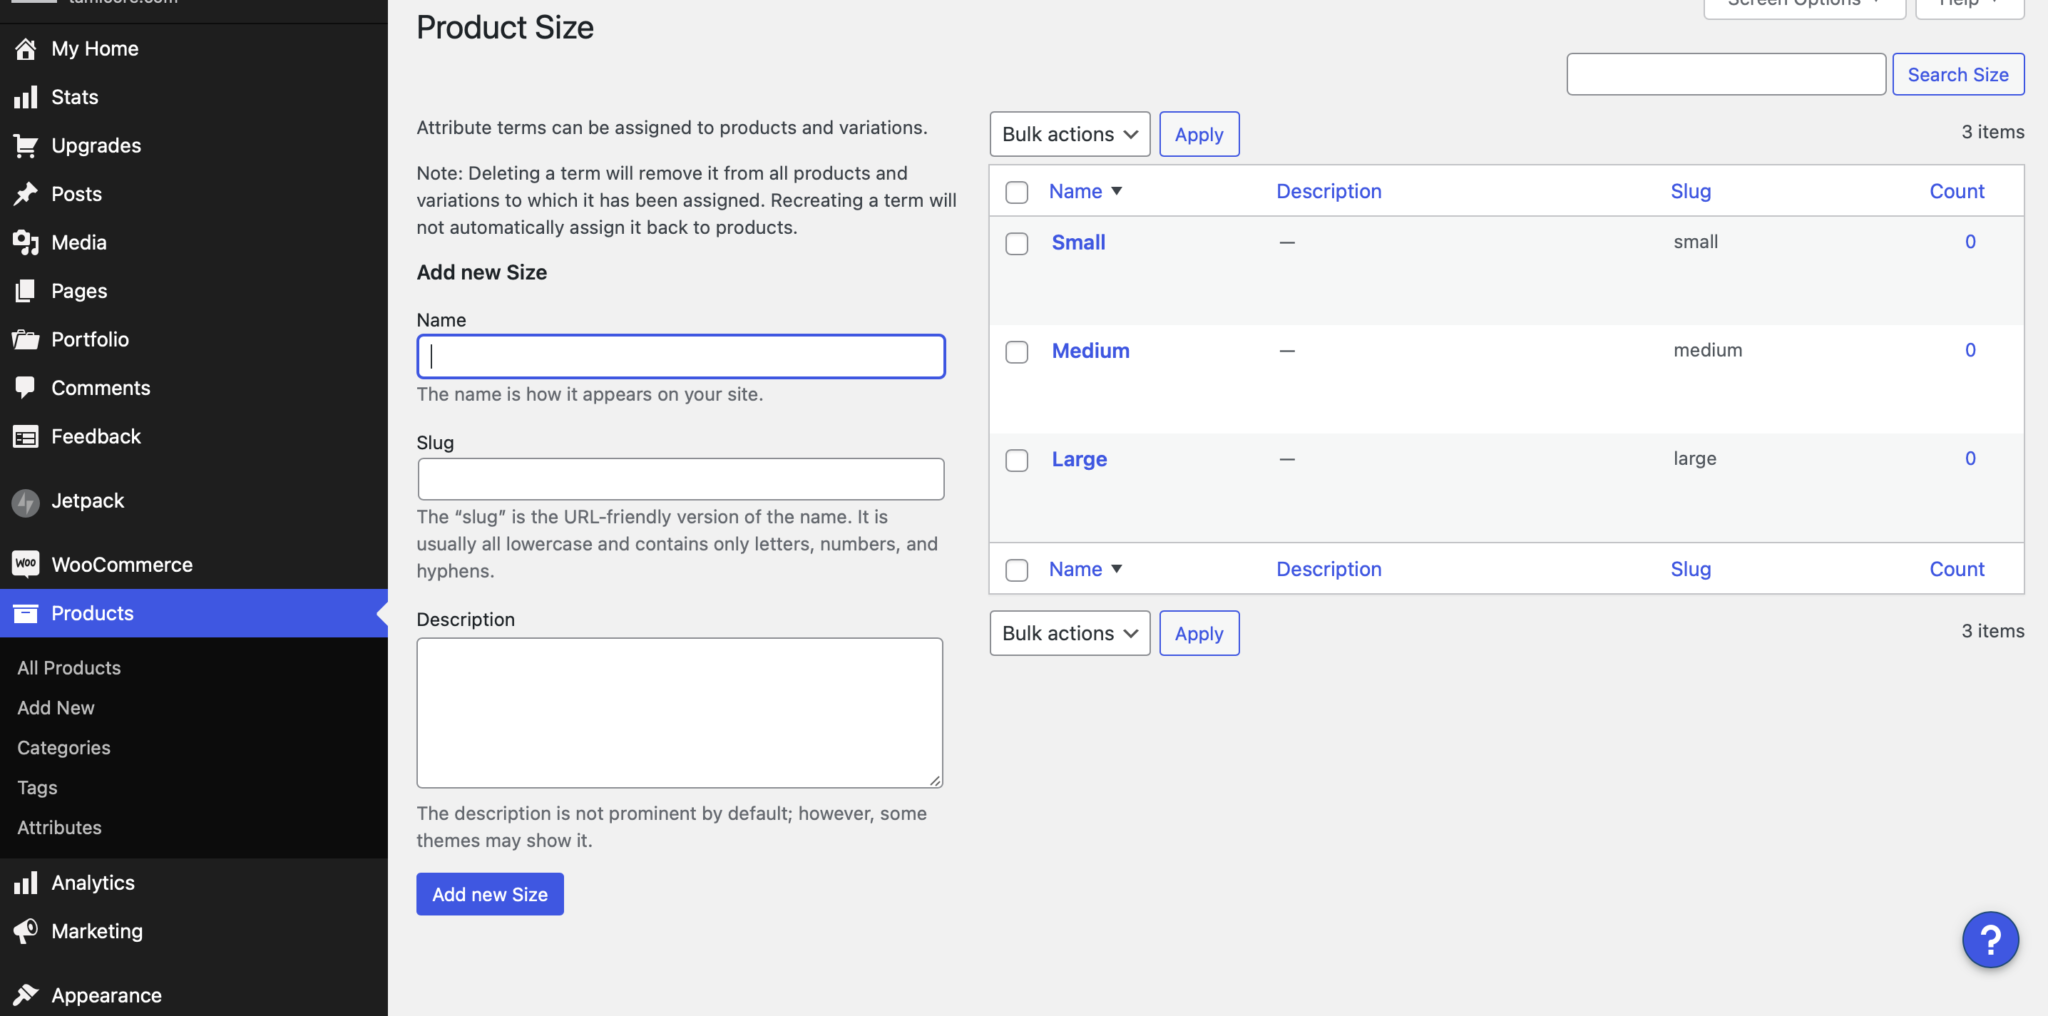Click the bottom Apply button
The width and height of the screenshot is (2048, 1016).
(x=1199, y=633)
